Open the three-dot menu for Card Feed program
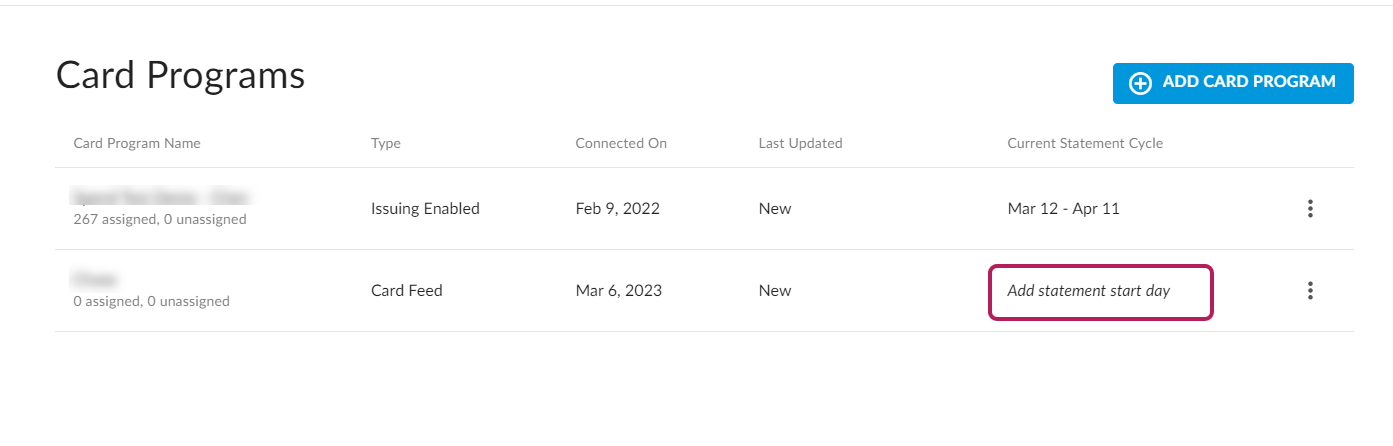 click(x=1310, y=291)
